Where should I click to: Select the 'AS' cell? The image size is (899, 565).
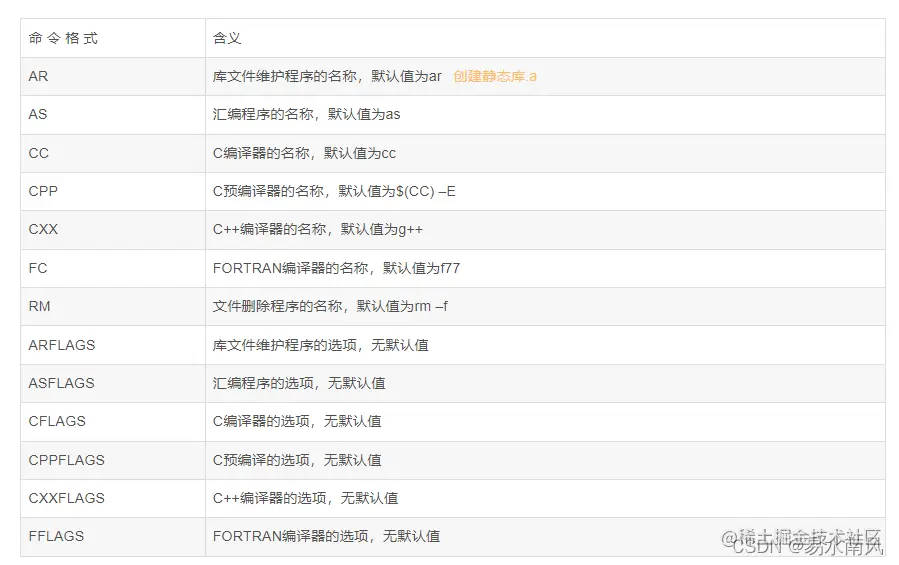tap(113, 115)
